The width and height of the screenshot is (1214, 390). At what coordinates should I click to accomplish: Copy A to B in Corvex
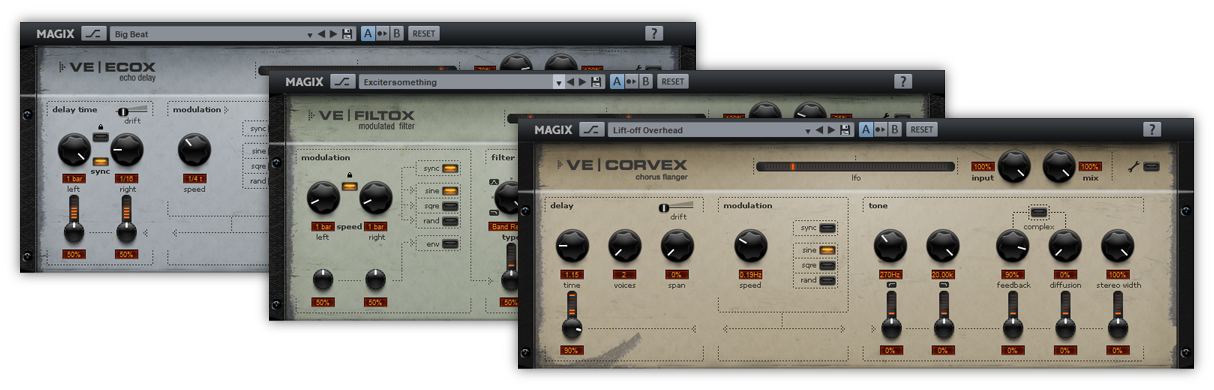click(881, 130)
